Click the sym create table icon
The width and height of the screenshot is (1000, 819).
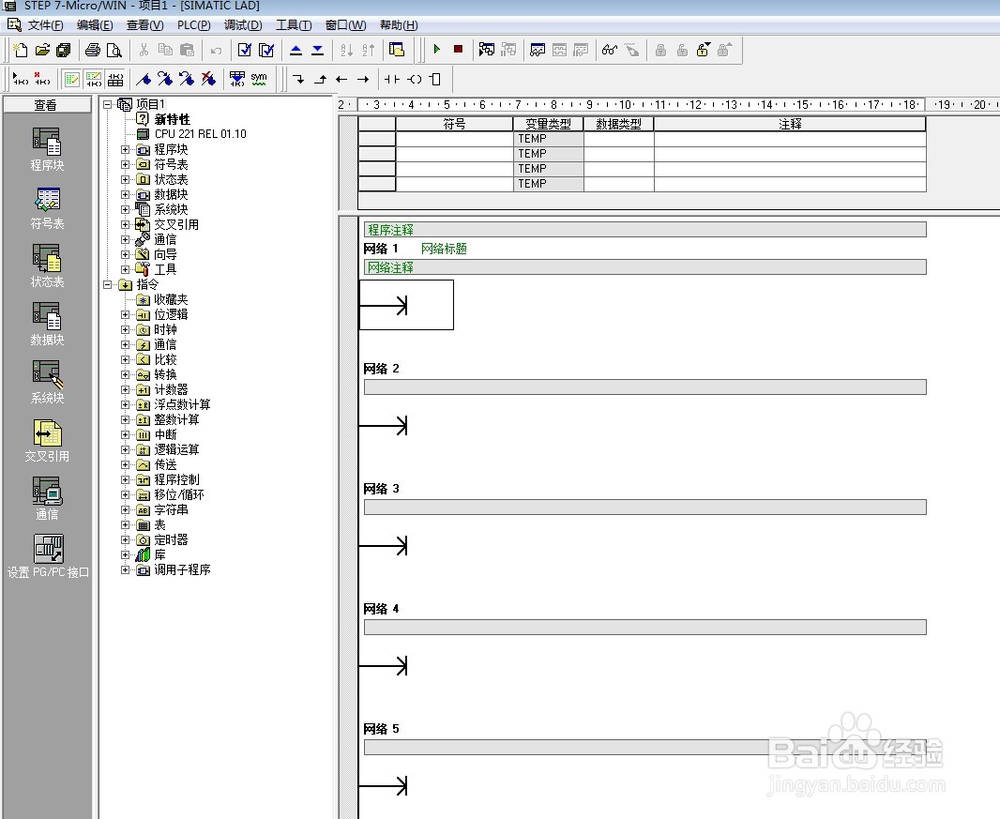(x=259, y=79)
